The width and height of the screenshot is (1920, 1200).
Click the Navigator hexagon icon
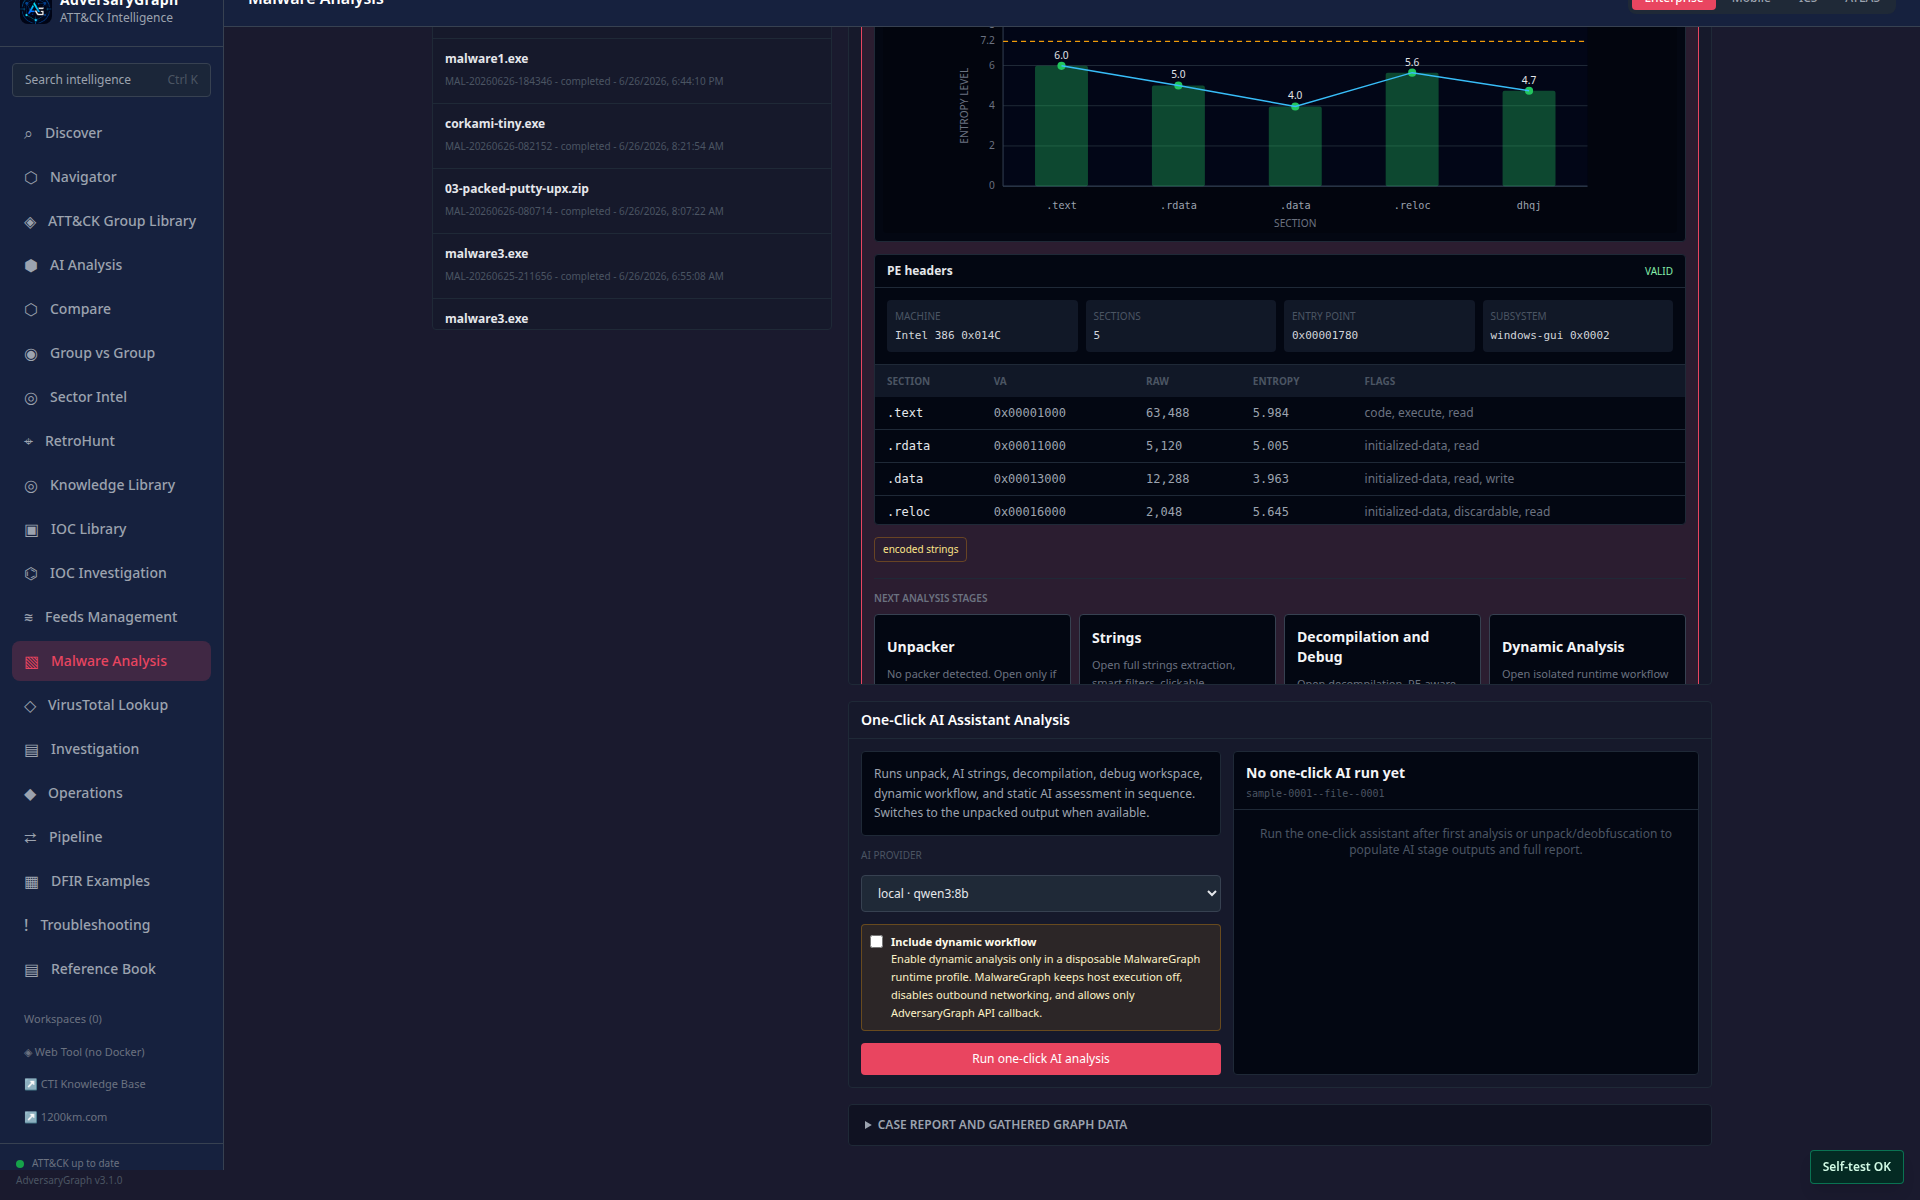31,178
